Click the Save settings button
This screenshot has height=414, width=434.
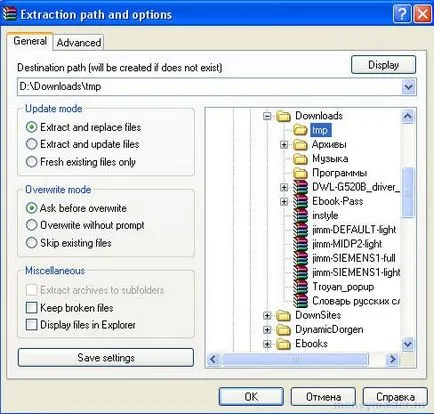106,358
